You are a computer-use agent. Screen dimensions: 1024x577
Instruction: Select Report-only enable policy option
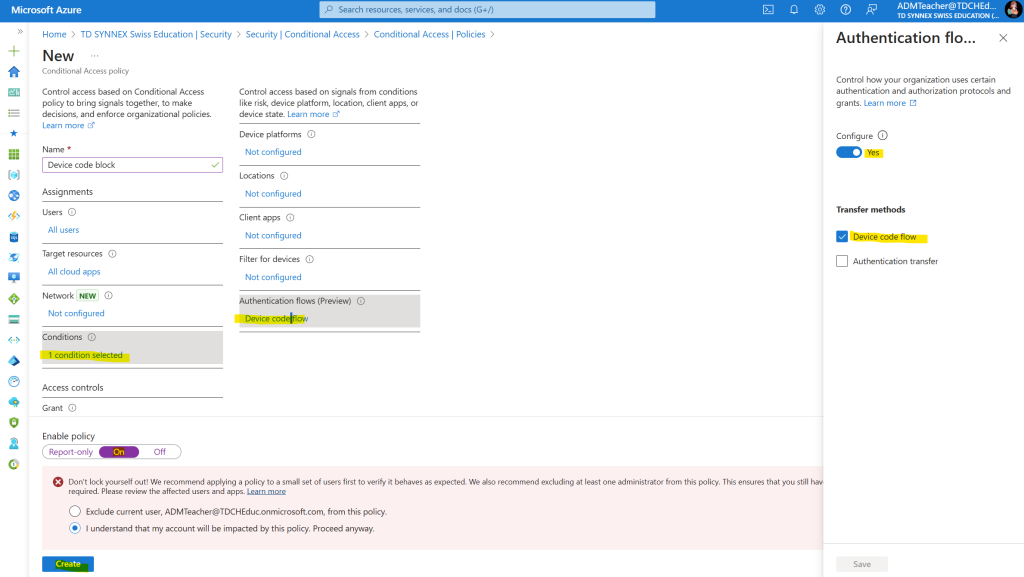coord(71,452)
